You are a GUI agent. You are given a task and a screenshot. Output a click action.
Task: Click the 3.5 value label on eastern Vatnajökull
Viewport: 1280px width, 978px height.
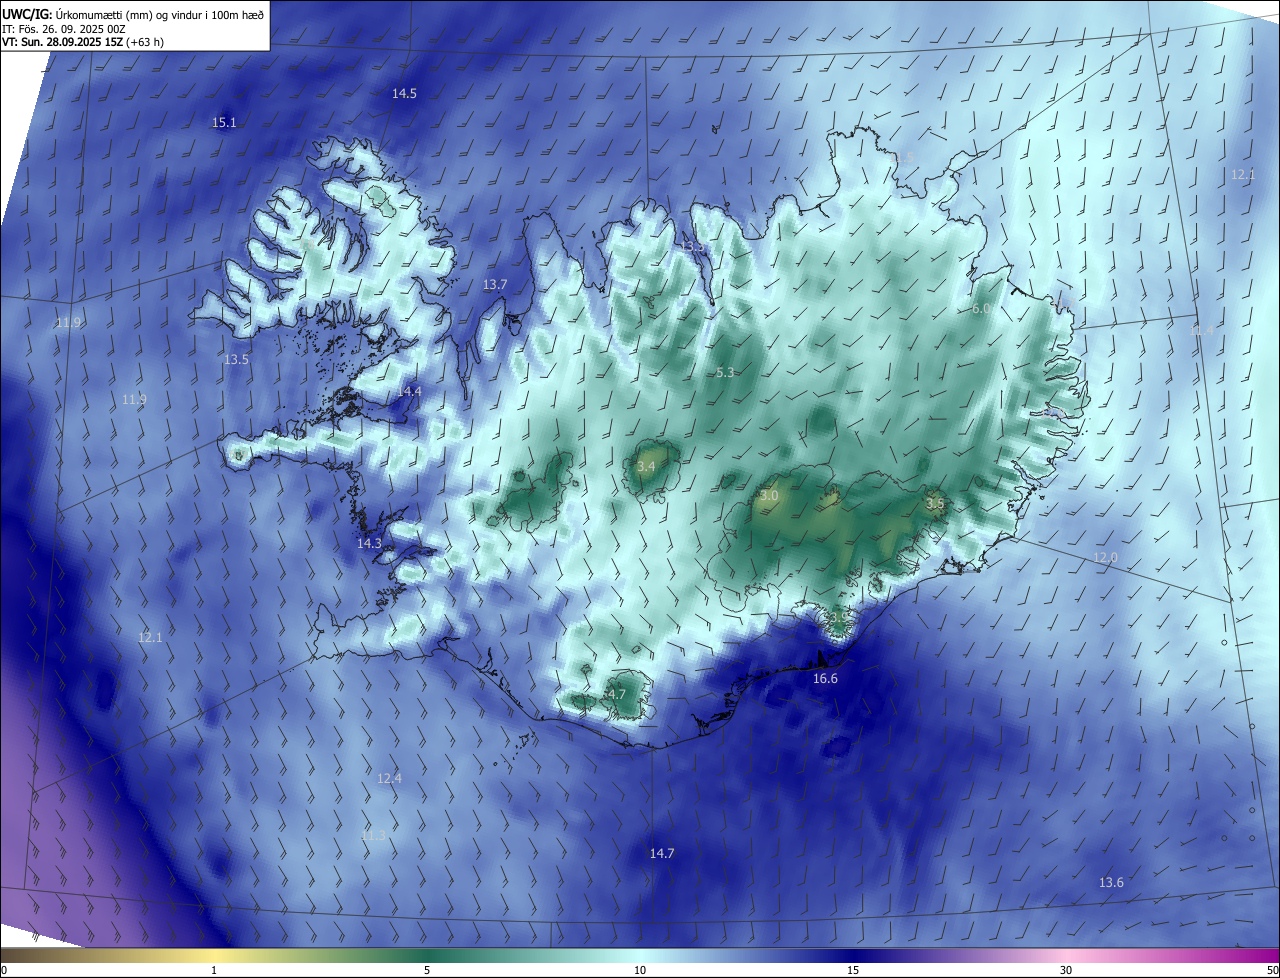(935, 504)
